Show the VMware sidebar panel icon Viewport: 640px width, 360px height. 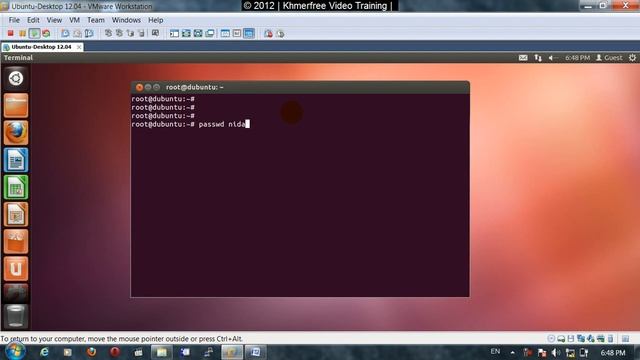pos(174,33)
